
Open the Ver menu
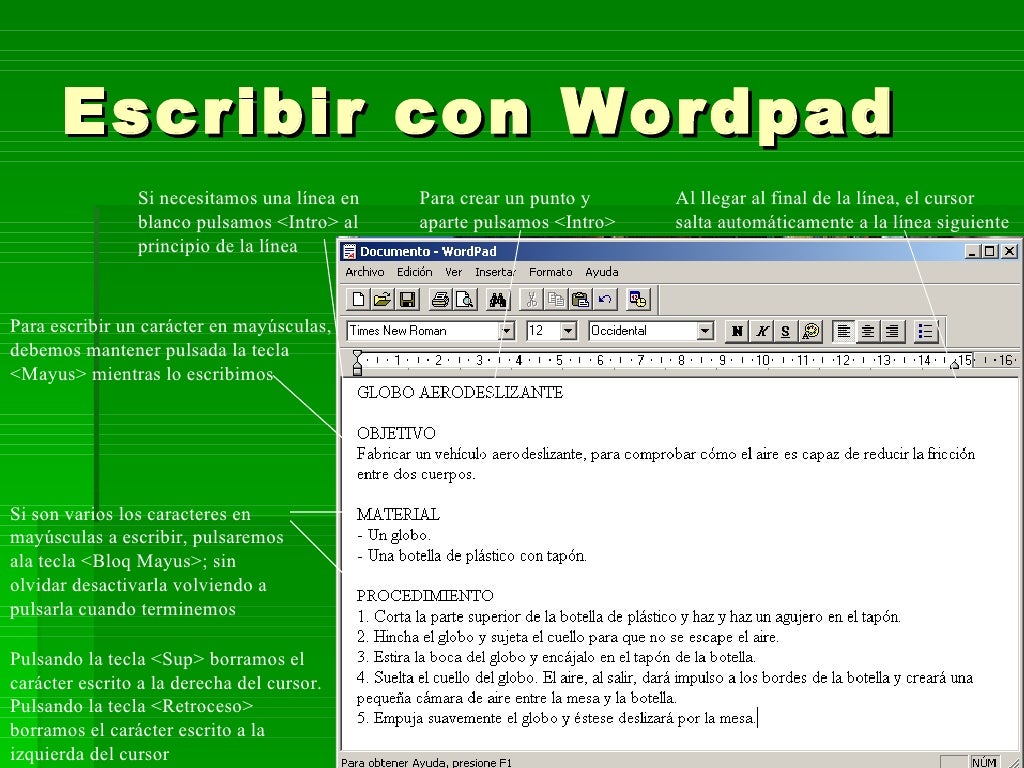453,272
